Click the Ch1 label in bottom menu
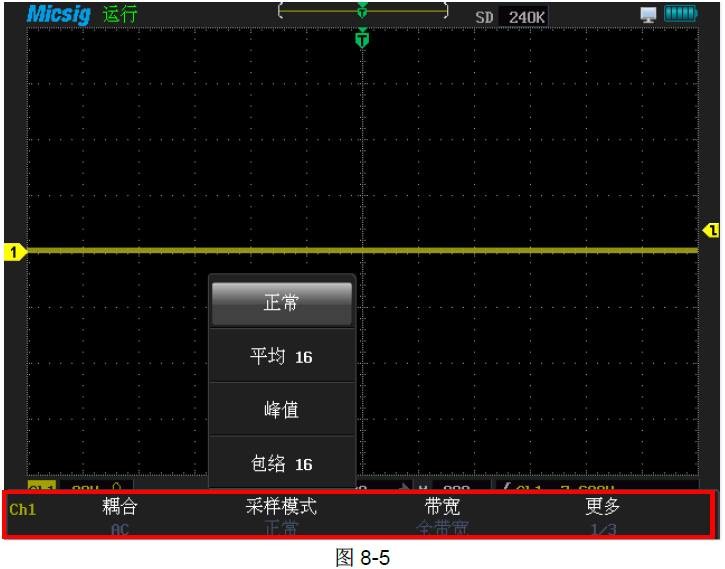725x569 pixels. (22, 510)
